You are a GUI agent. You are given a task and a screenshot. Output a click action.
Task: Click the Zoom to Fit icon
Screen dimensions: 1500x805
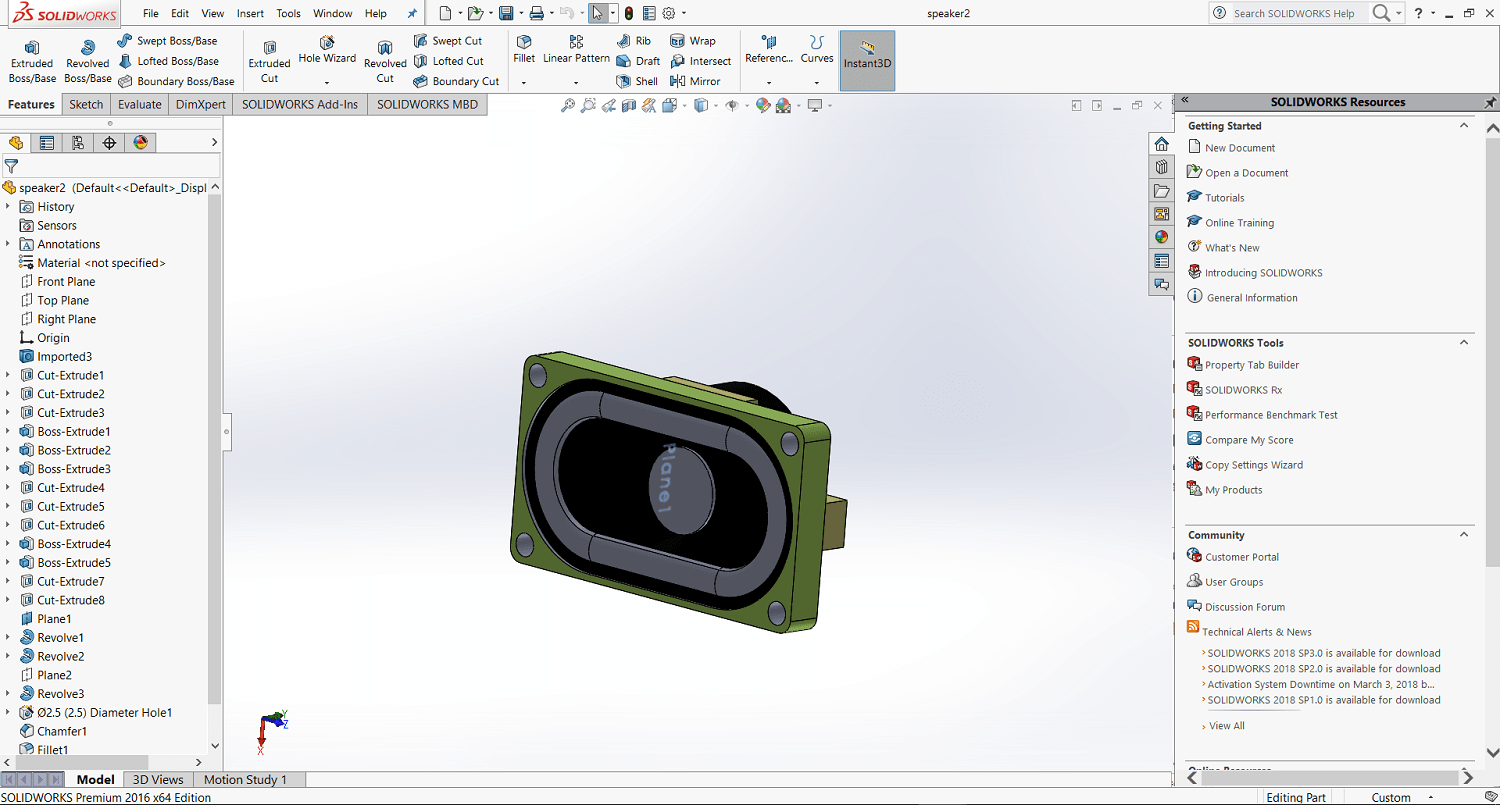point(568,105)
